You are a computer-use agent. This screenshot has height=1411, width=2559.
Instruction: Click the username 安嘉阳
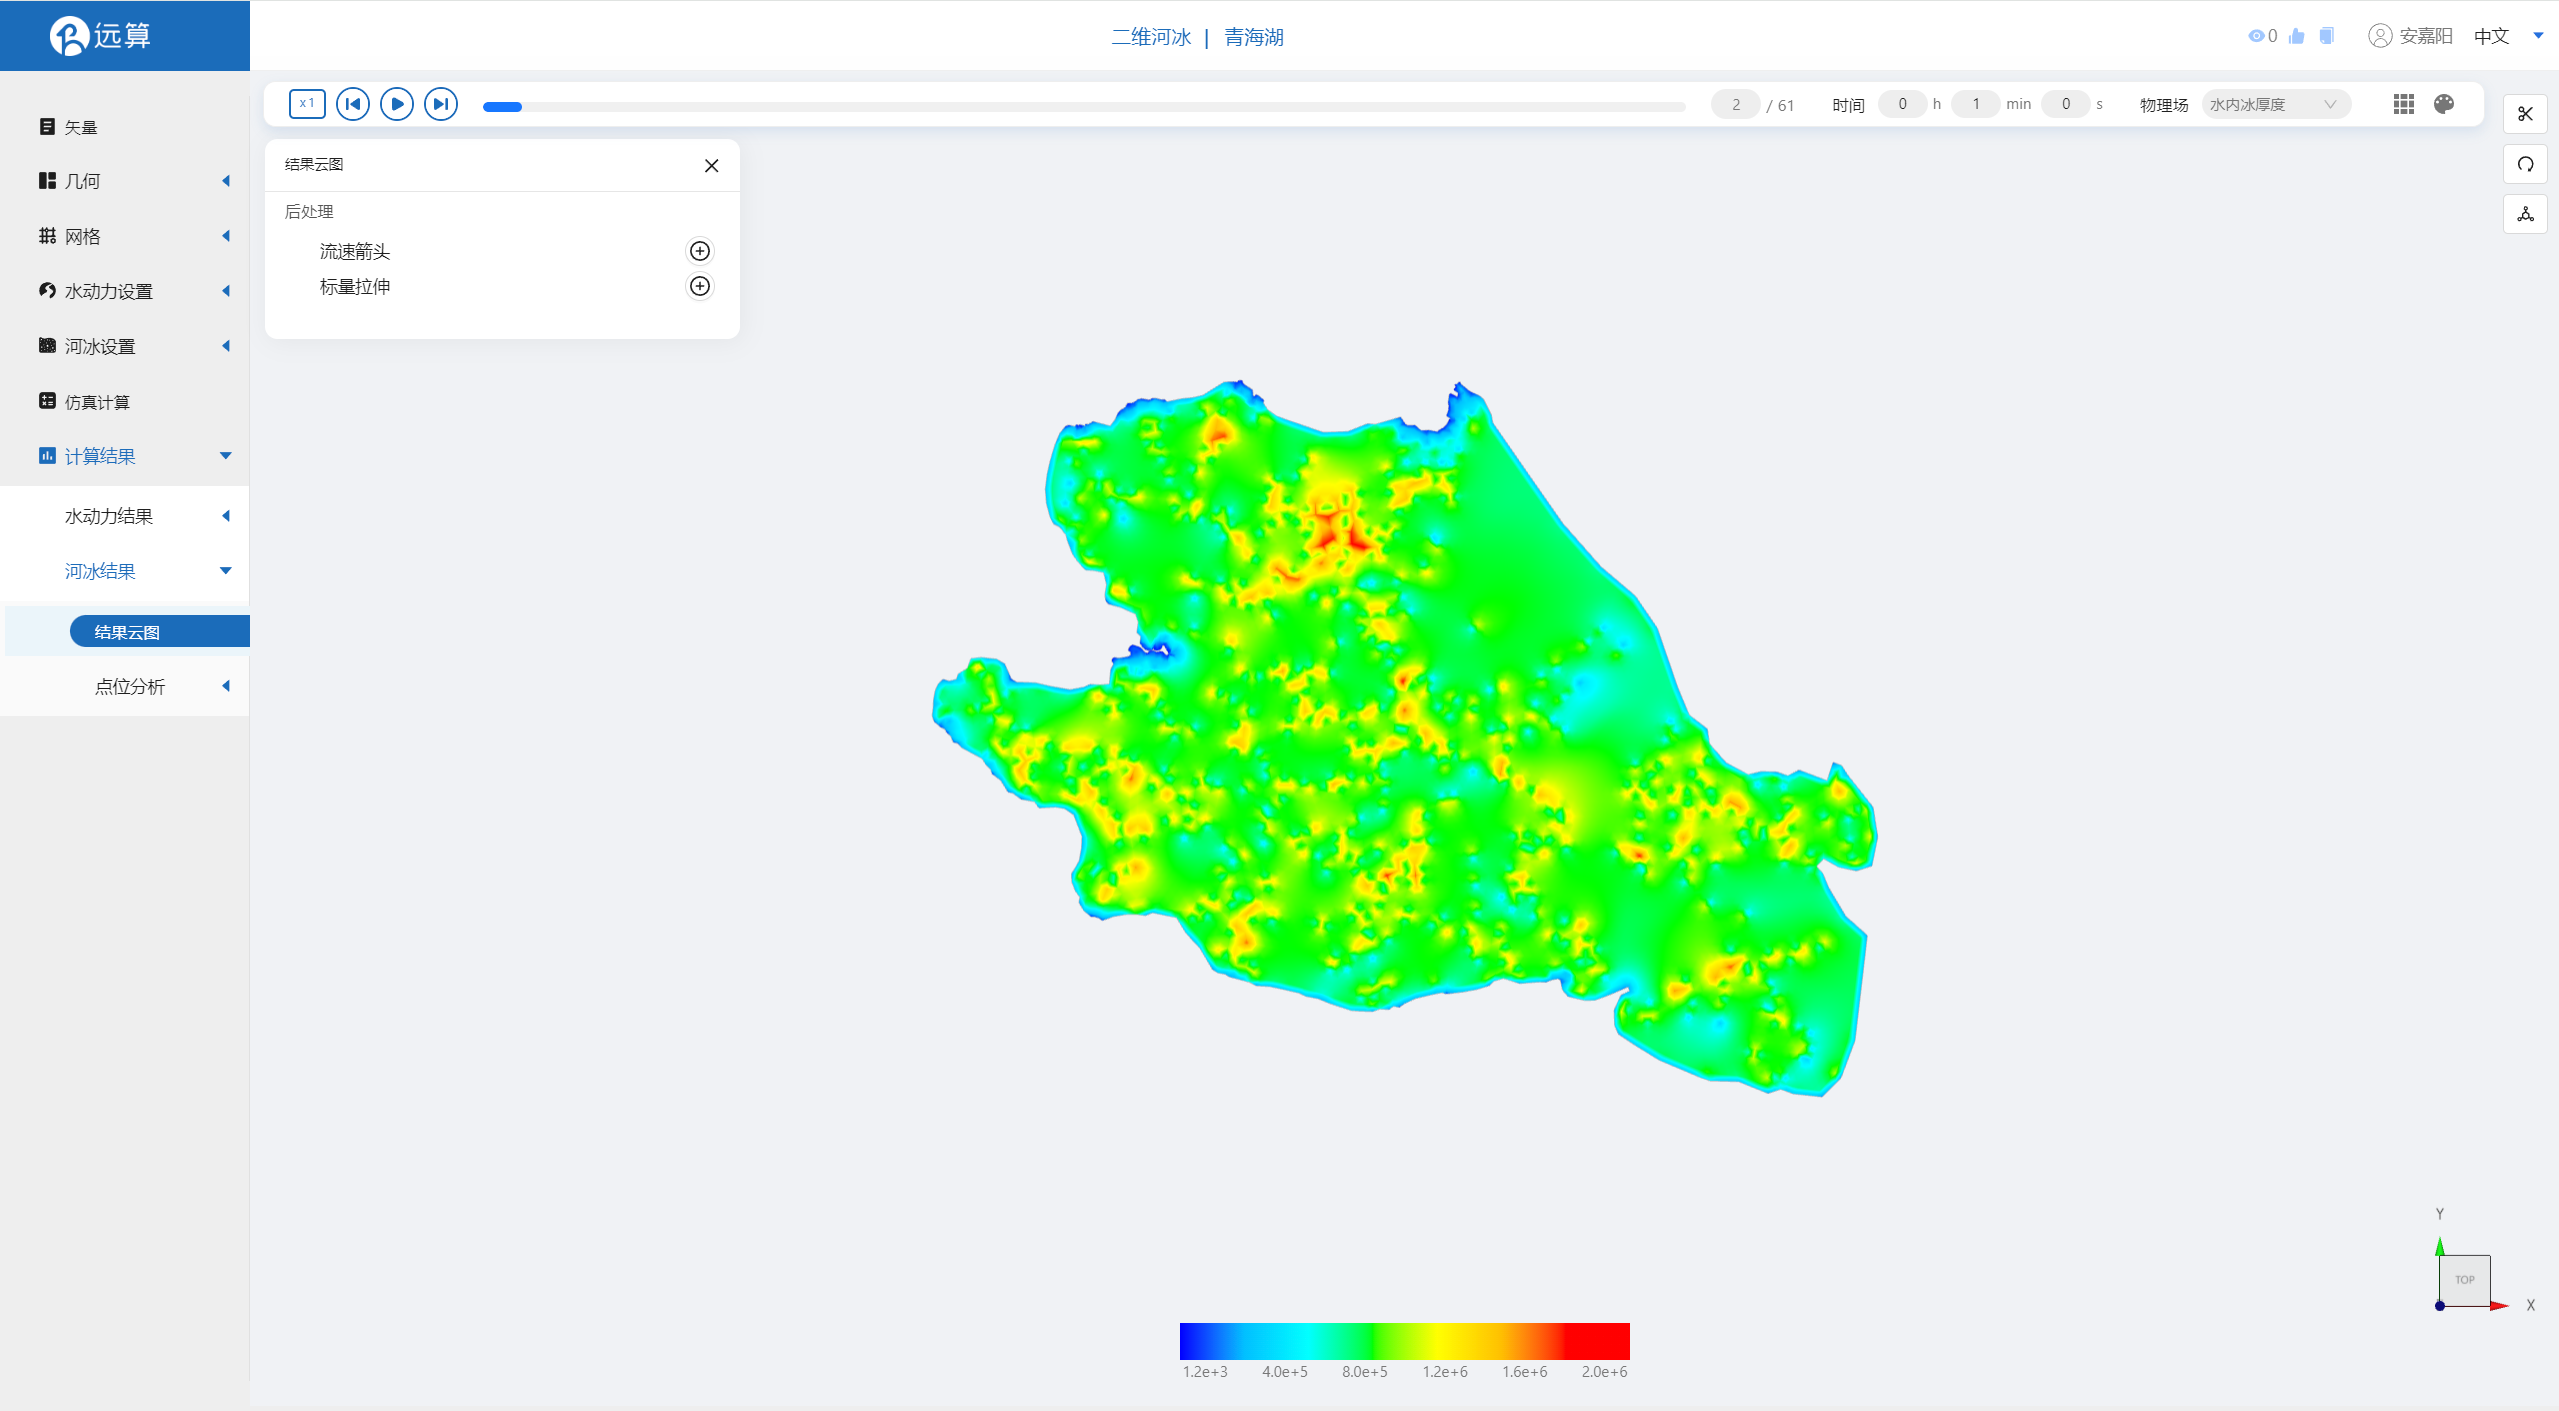2426,36
